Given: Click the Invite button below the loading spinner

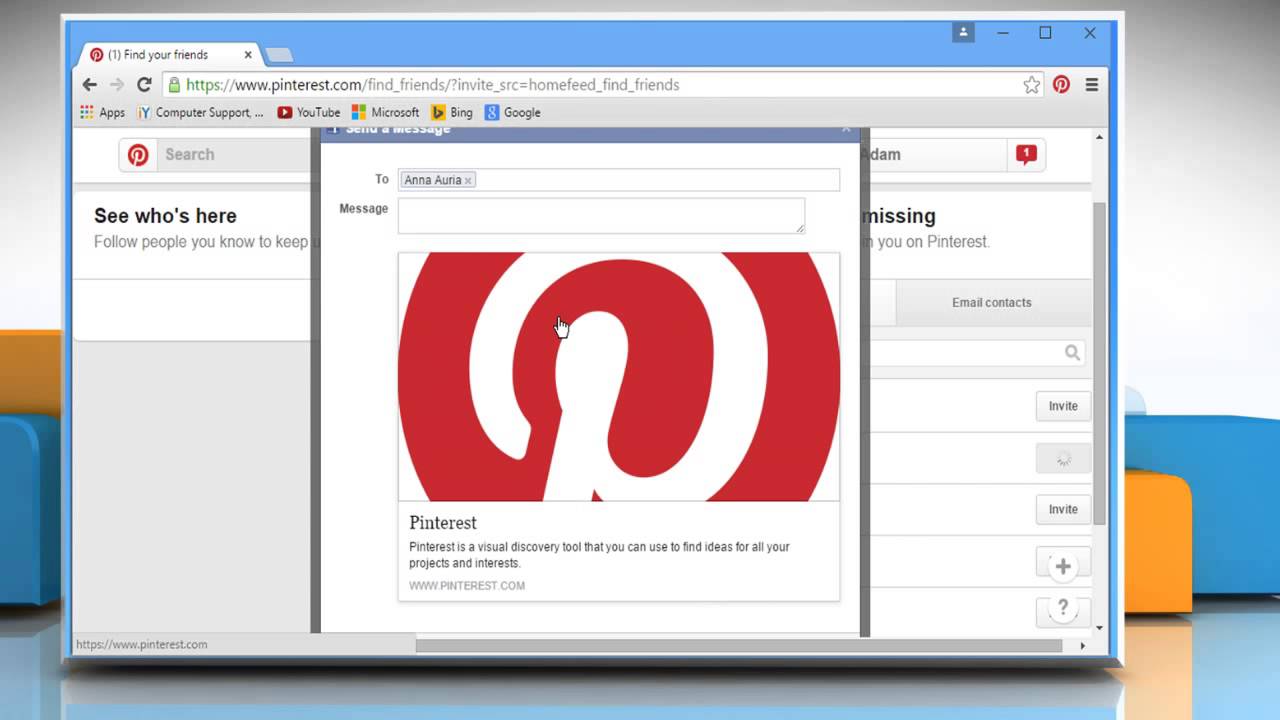Looking at the screenshot, I should pos(1063,509).
